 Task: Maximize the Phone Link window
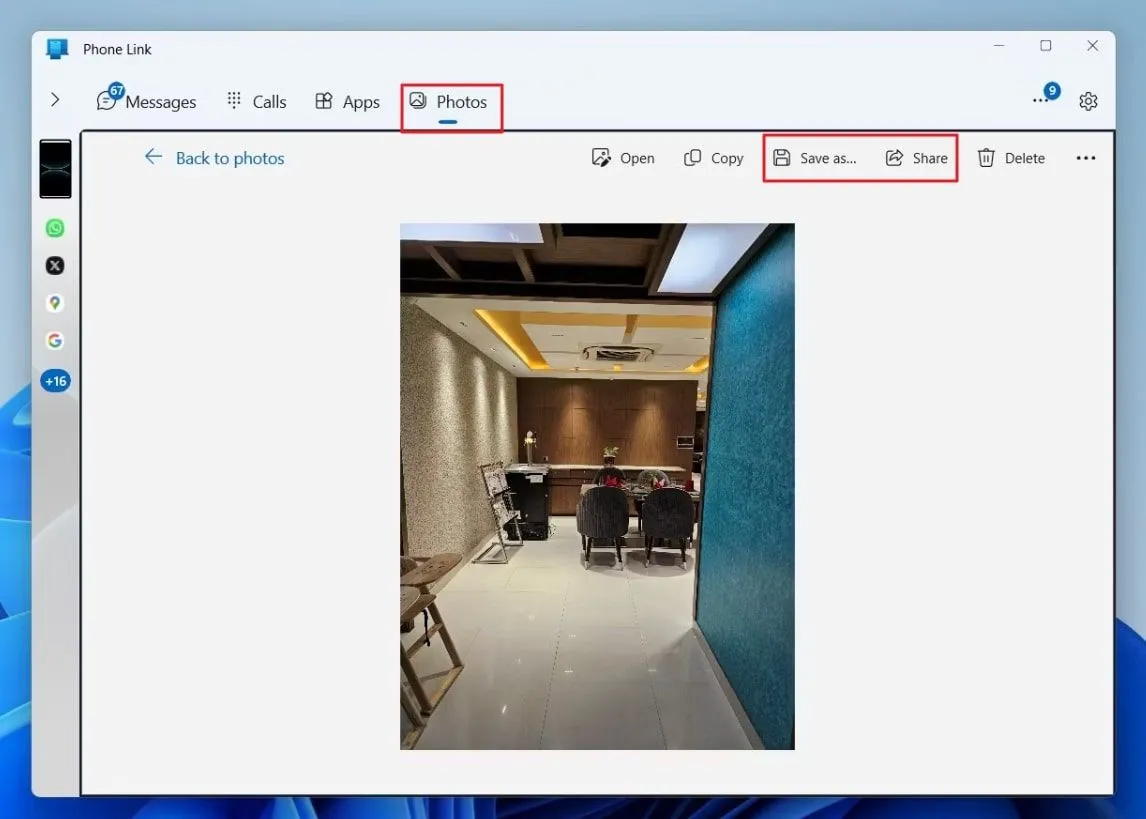pos(1046,45)
